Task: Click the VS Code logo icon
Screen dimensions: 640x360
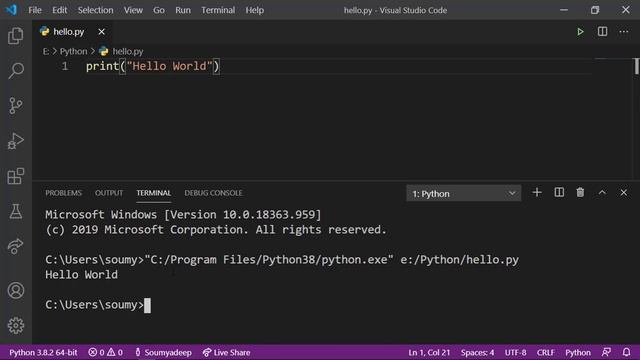Action: (x=11, y=10)
